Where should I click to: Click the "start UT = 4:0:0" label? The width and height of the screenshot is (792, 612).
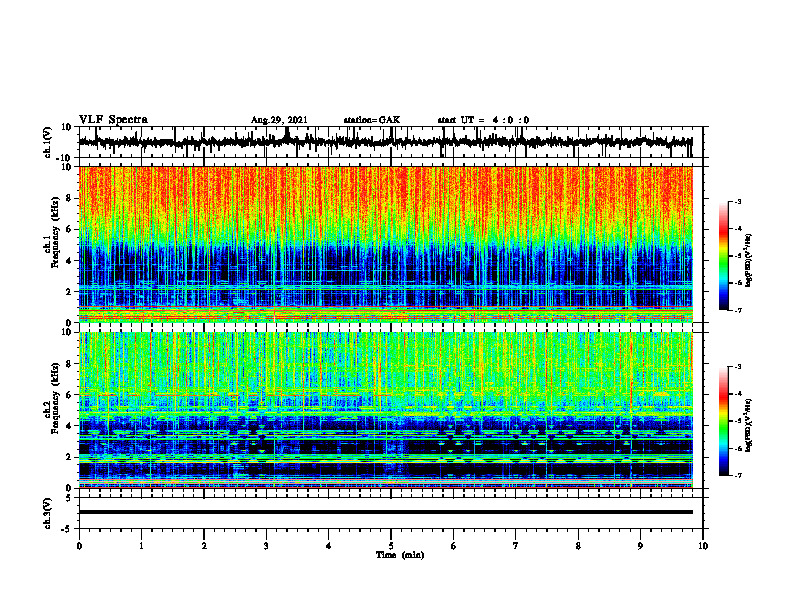pyautogui.click(x=483, y=120)
